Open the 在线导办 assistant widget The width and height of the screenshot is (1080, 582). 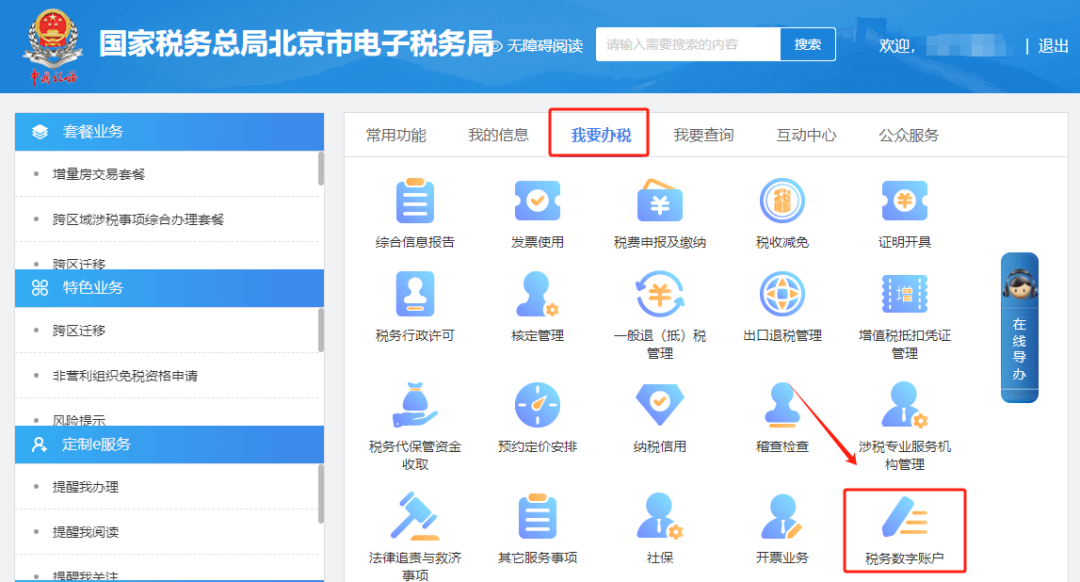[1019, 327]
